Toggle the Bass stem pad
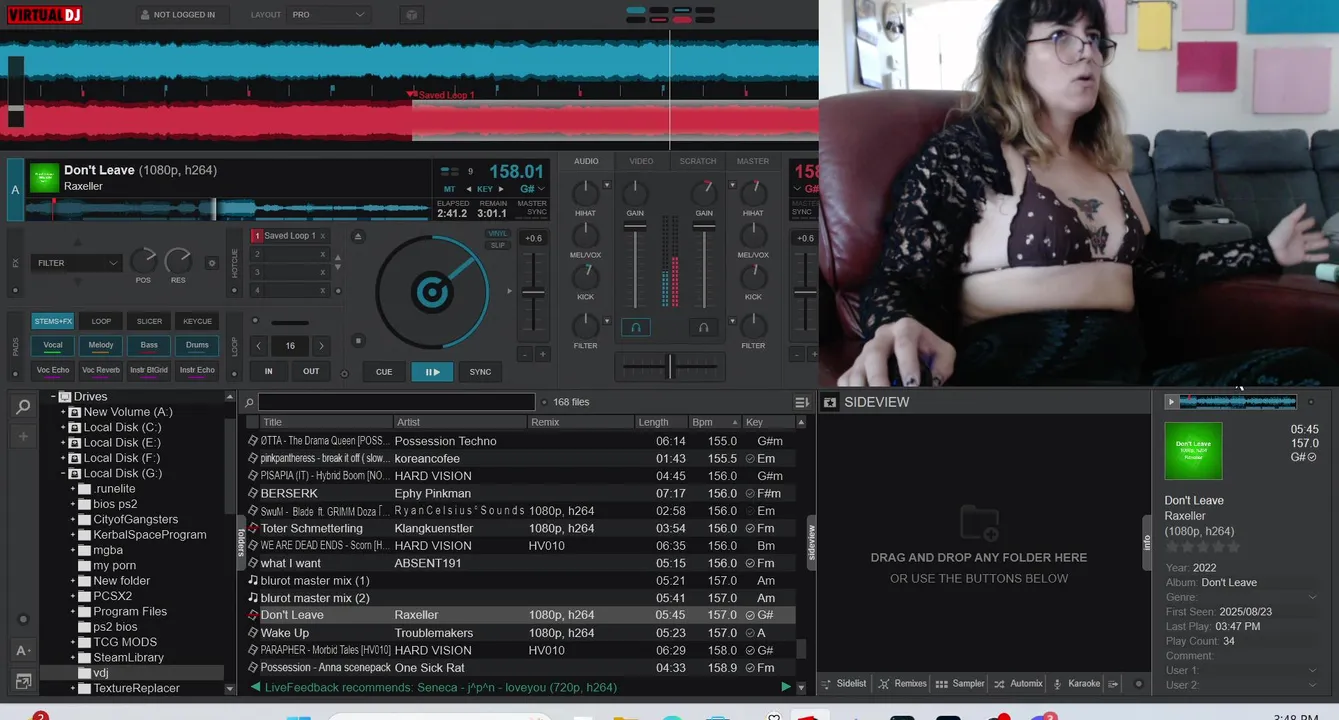This screenshot has width=1339, height=720. pyautogui.click(x=149, y=345)
